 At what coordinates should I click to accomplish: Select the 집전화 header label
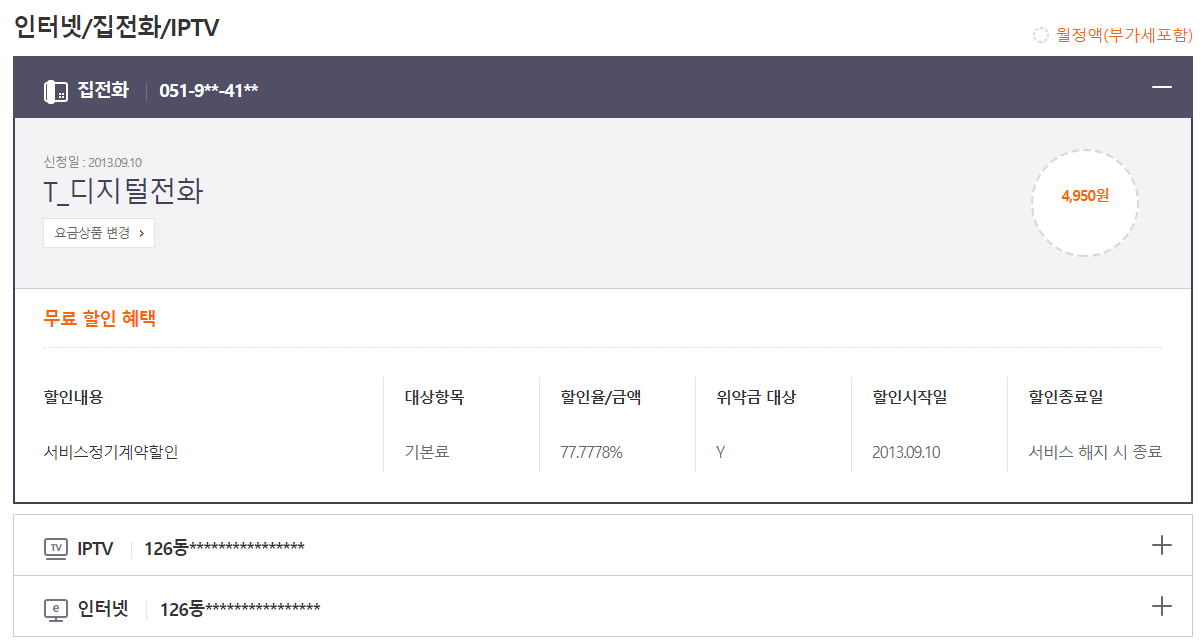click(103, 90)
